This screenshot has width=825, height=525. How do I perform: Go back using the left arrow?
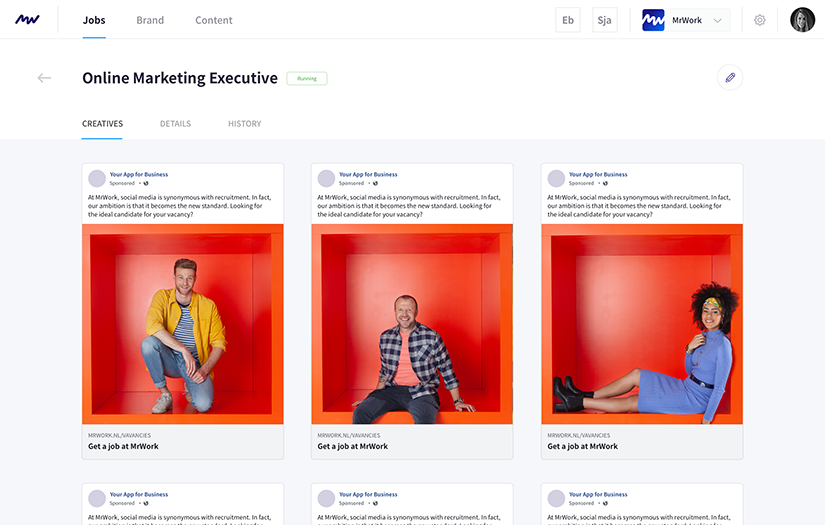click(x=44, y=78)
